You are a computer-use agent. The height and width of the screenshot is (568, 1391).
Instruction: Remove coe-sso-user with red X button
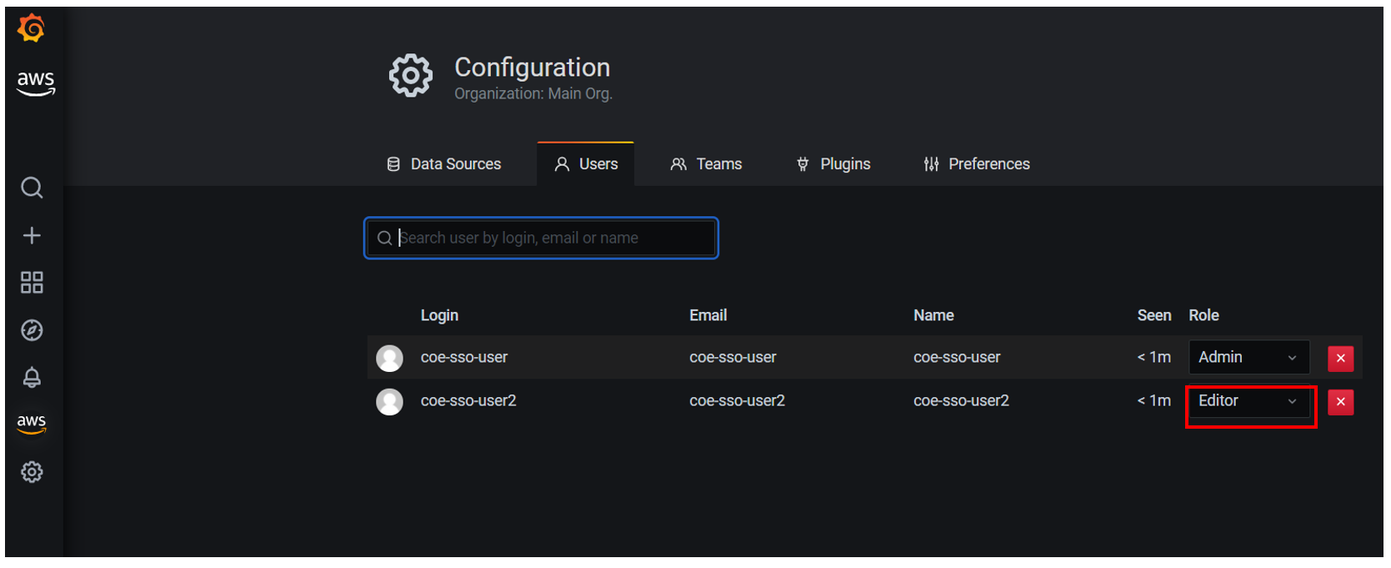tap(1340, 358)
